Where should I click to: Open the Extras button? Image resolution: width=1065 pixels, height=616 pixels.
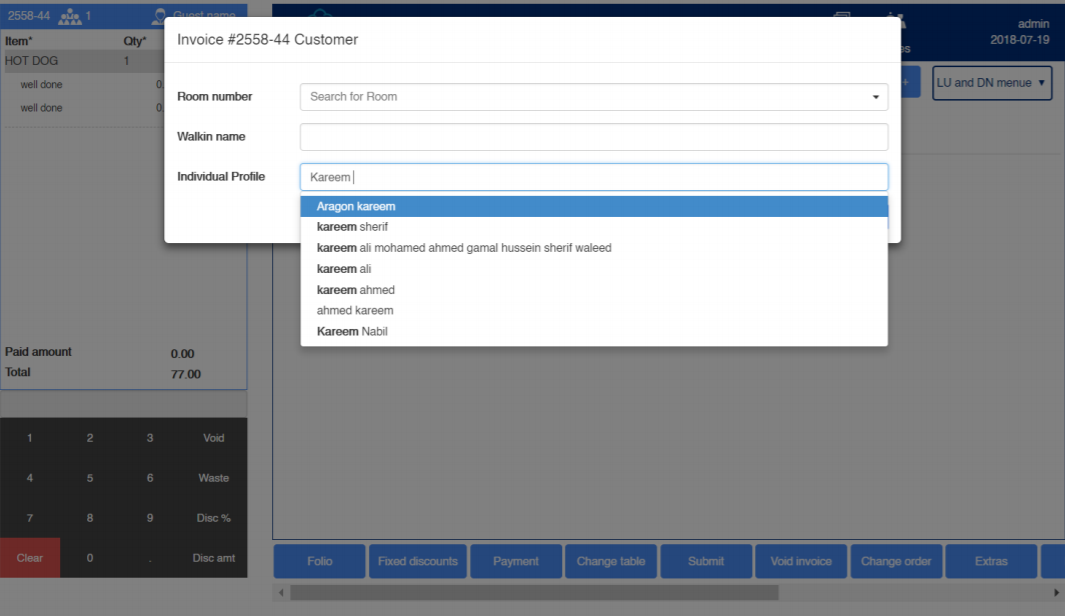(x=991, y=561)
